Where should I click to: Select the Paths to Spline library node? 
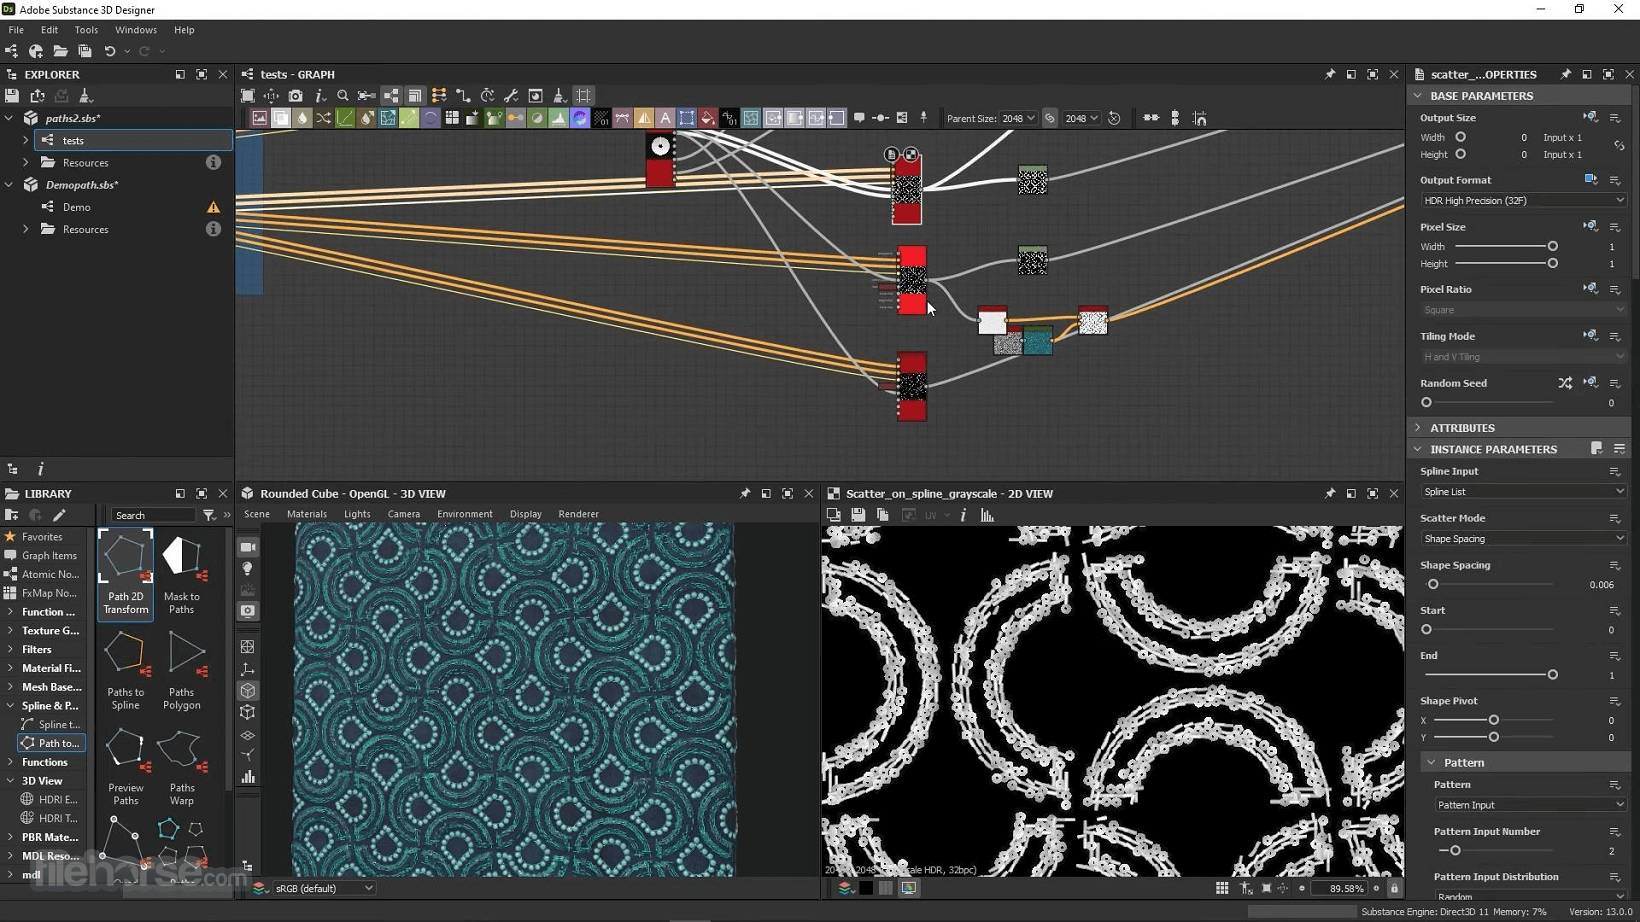126,670
